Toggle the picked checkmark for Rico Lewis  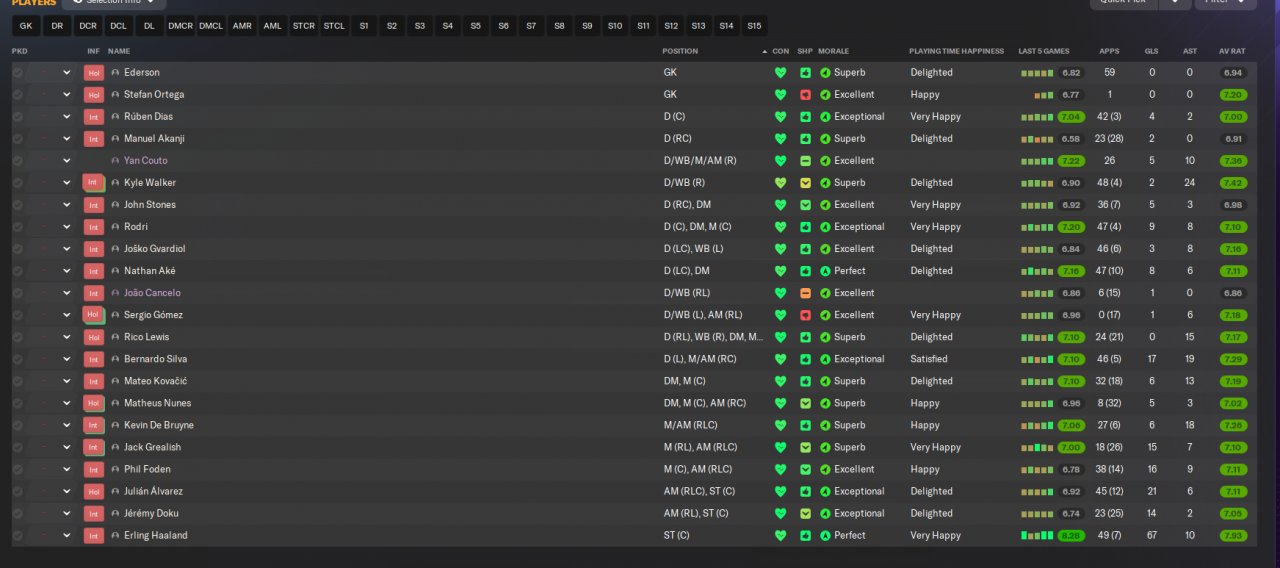(x=17, y=337)
